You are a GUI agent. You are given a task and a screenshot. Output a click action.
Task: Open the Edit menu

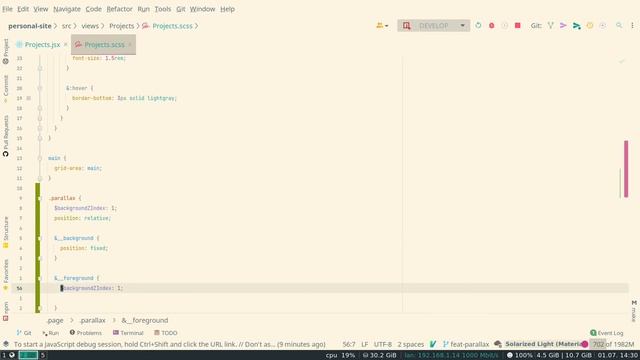23,9
